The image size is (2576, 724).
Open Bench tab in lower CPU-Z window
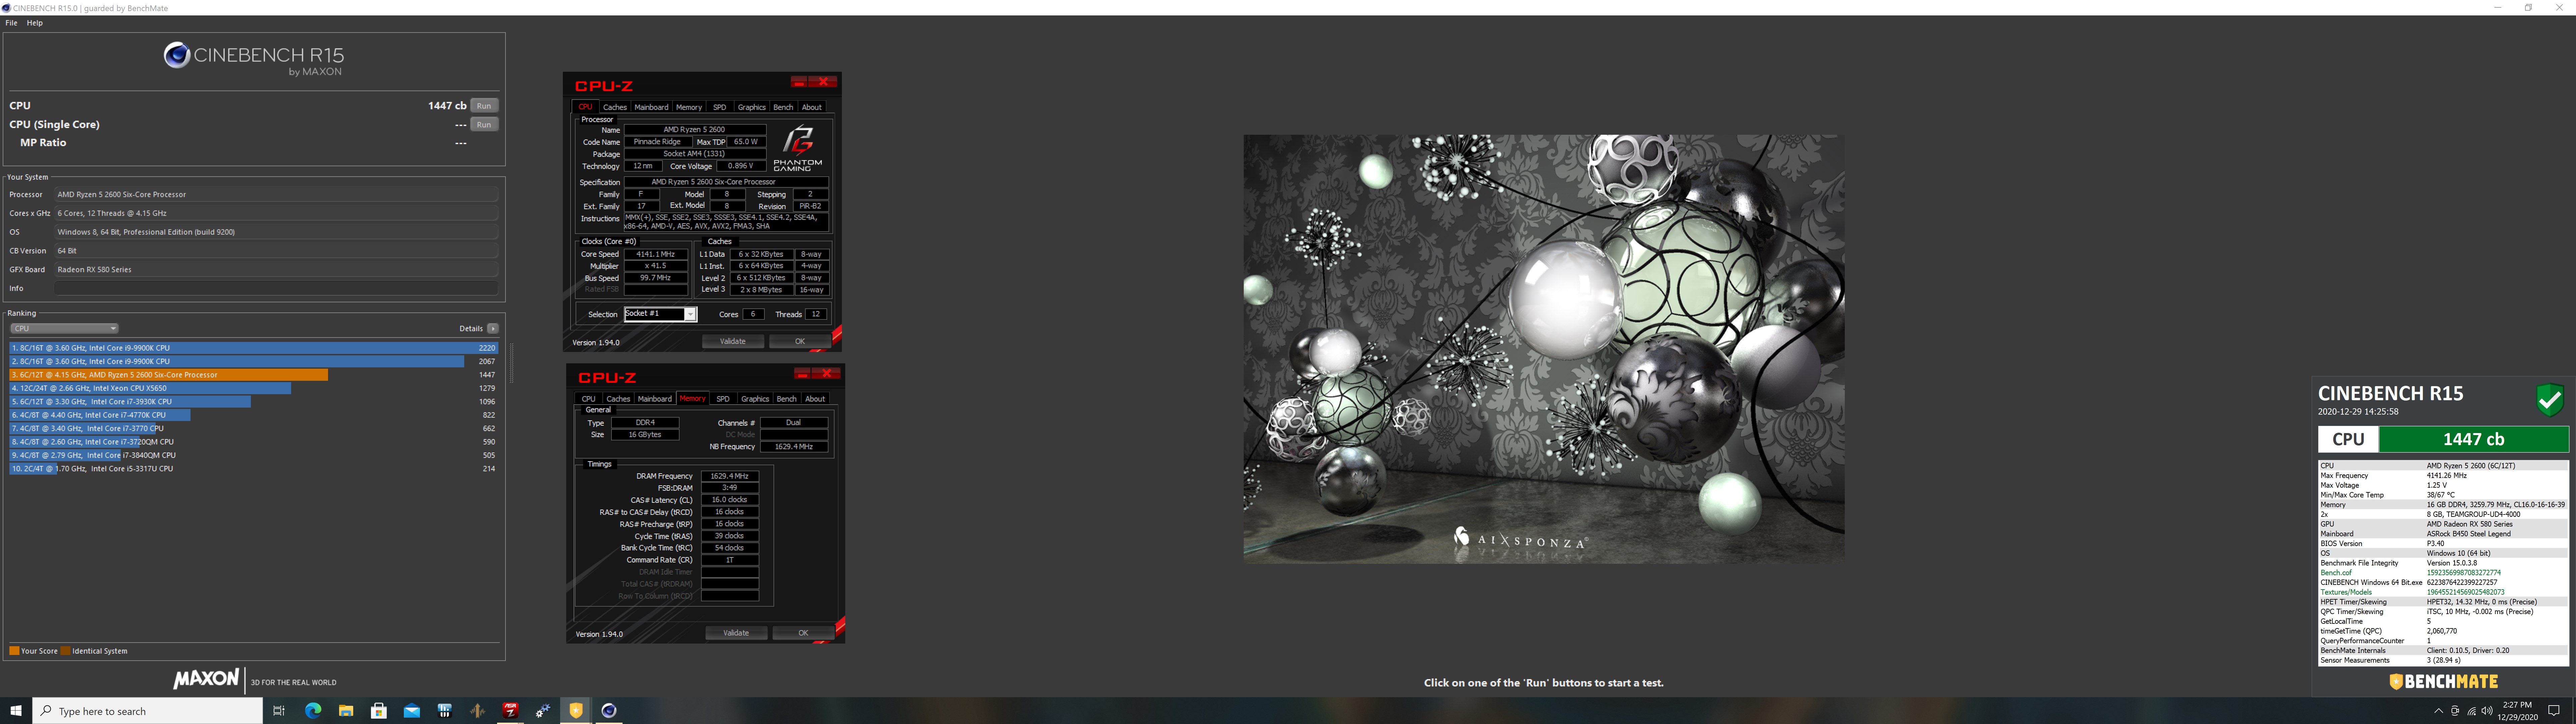(787, 399)
